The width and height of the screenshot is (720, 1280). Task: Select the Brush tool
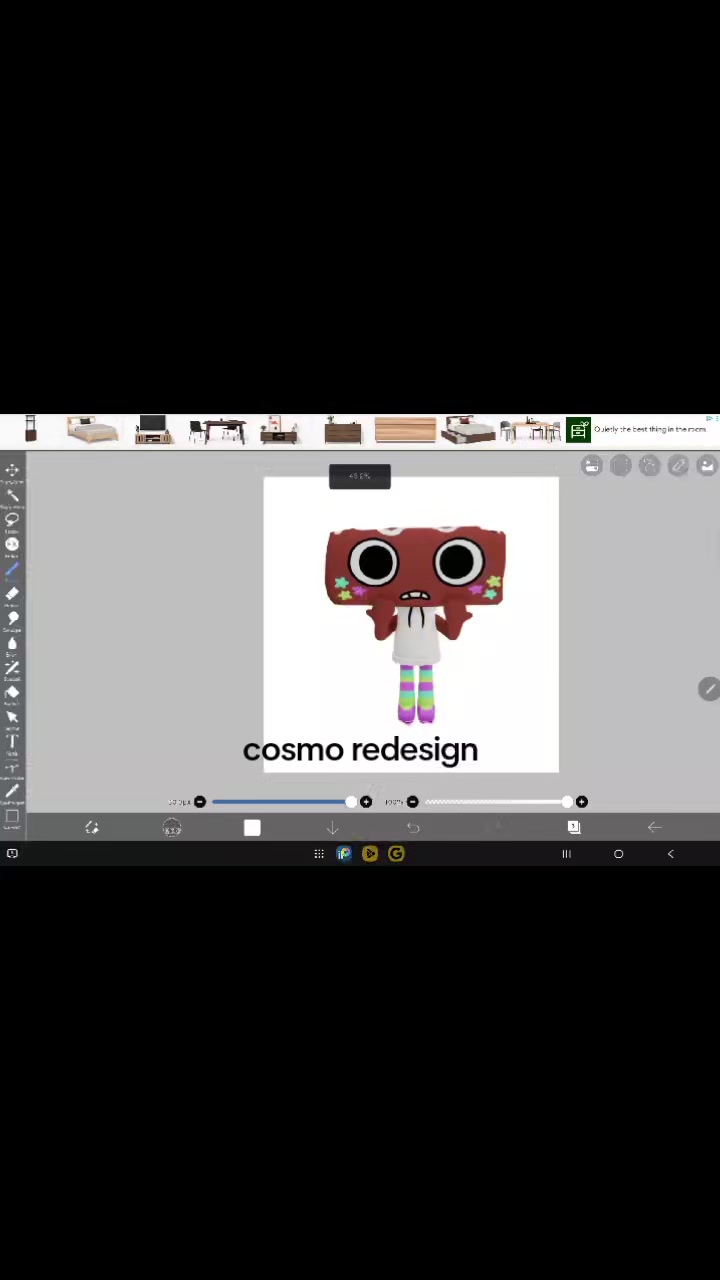tap(12, 570)
